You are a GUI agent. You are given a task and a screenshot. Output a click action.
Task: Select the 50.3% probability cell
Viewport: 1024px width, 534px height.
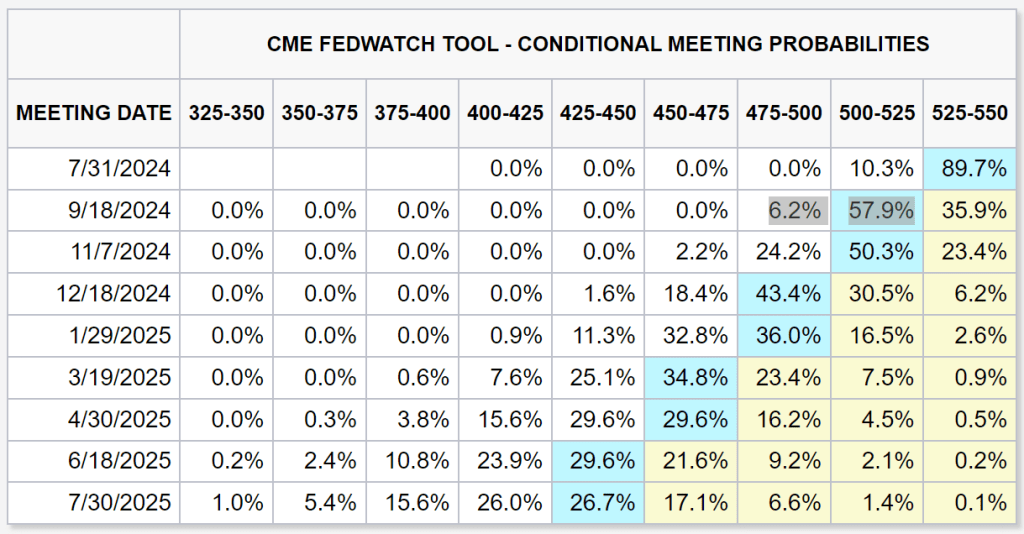(876, 252)
